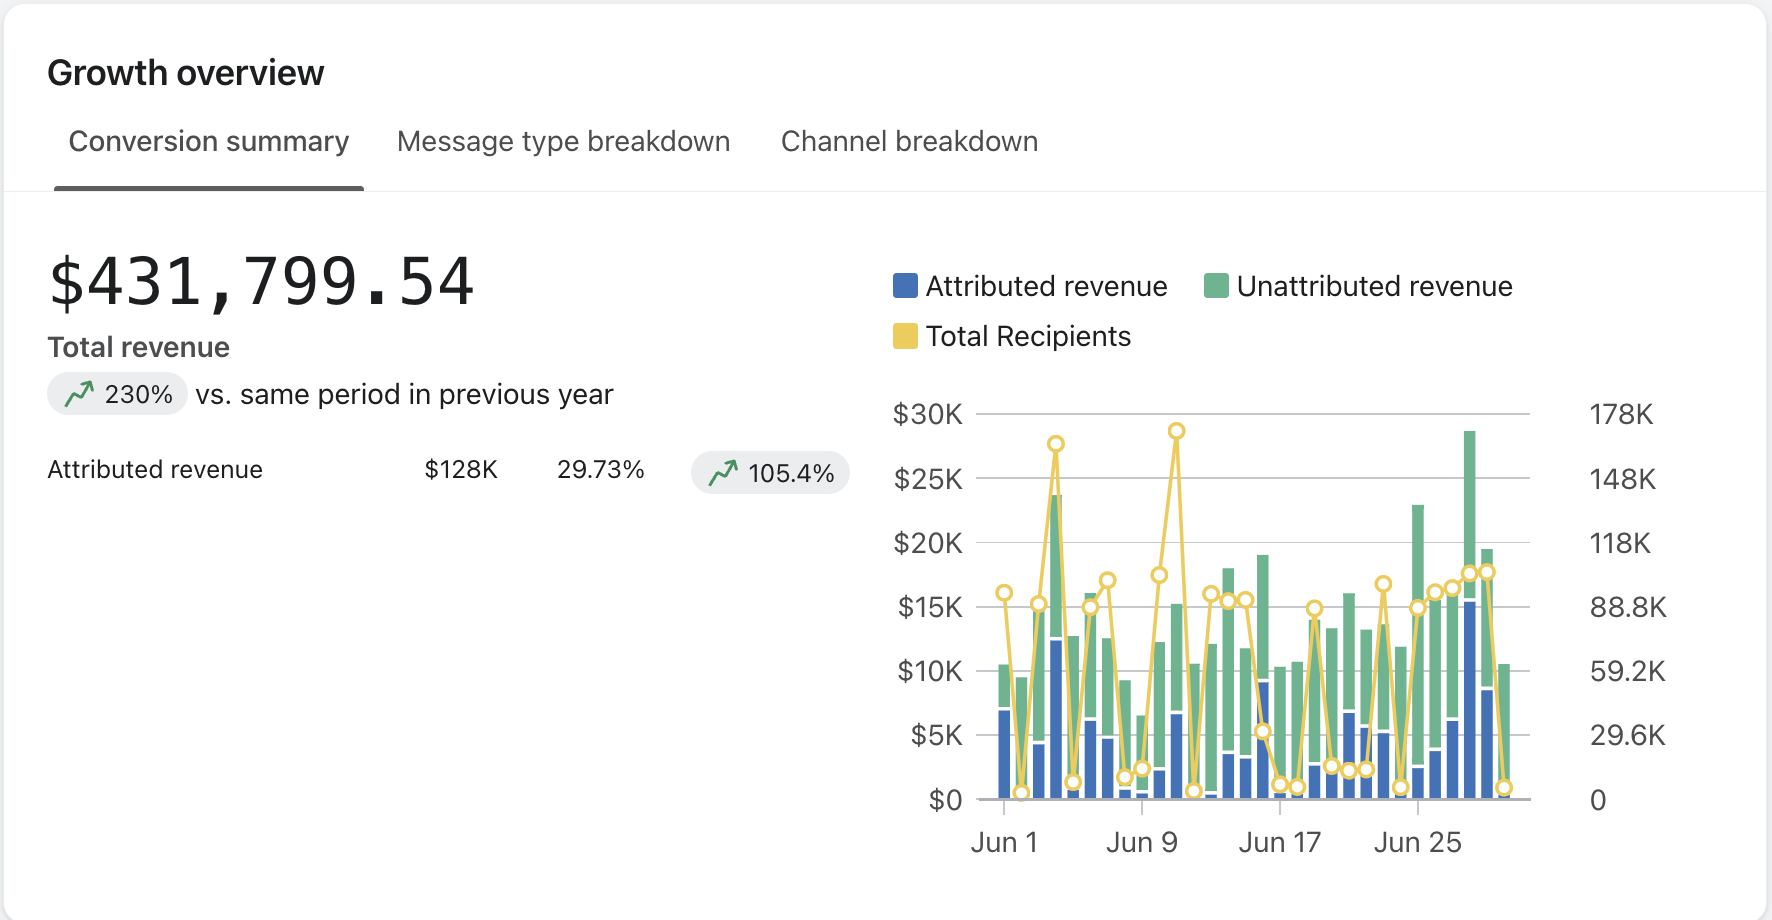Select the Total revenue label
1772x920 pixels.
[x=139, y=347]
